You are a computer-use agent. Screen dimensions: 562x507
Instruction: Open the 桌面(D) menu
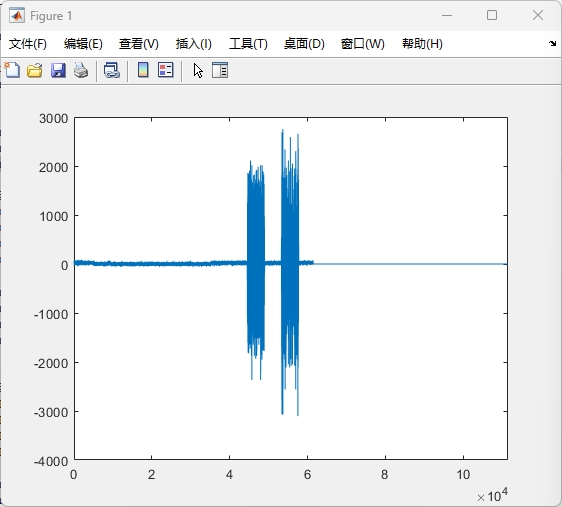click(x=304, y=44)
